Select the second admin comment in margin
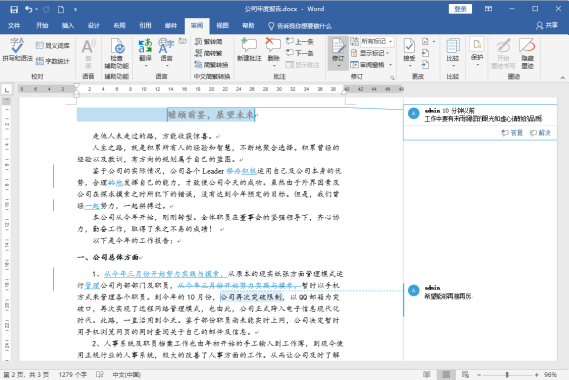 pos(479,300)
